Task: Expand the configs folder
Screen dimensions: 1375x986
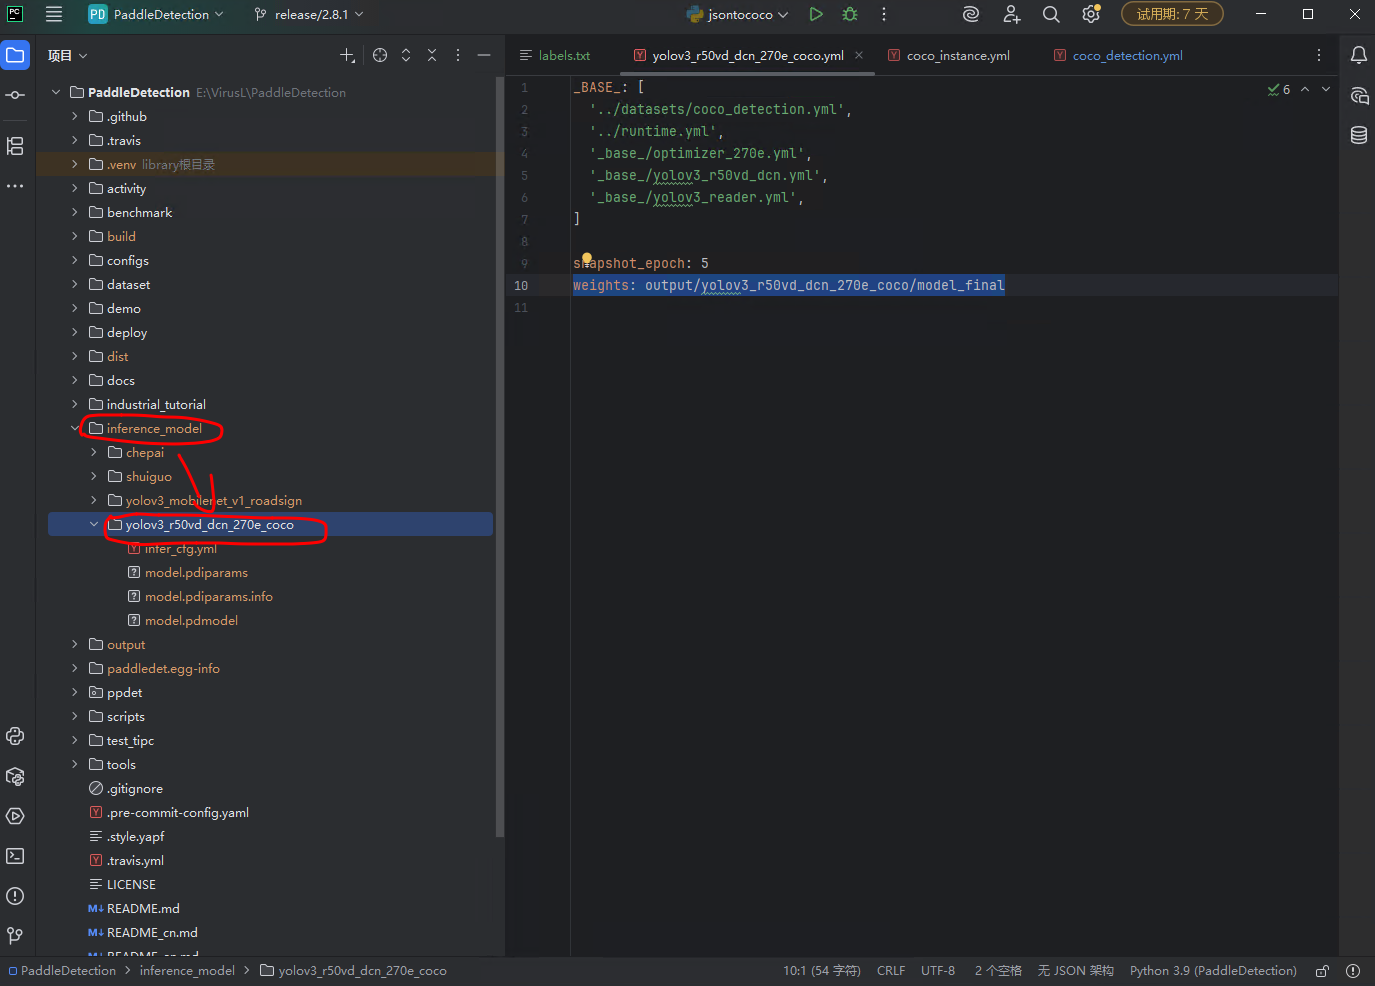Action: (x=75, y=261)
